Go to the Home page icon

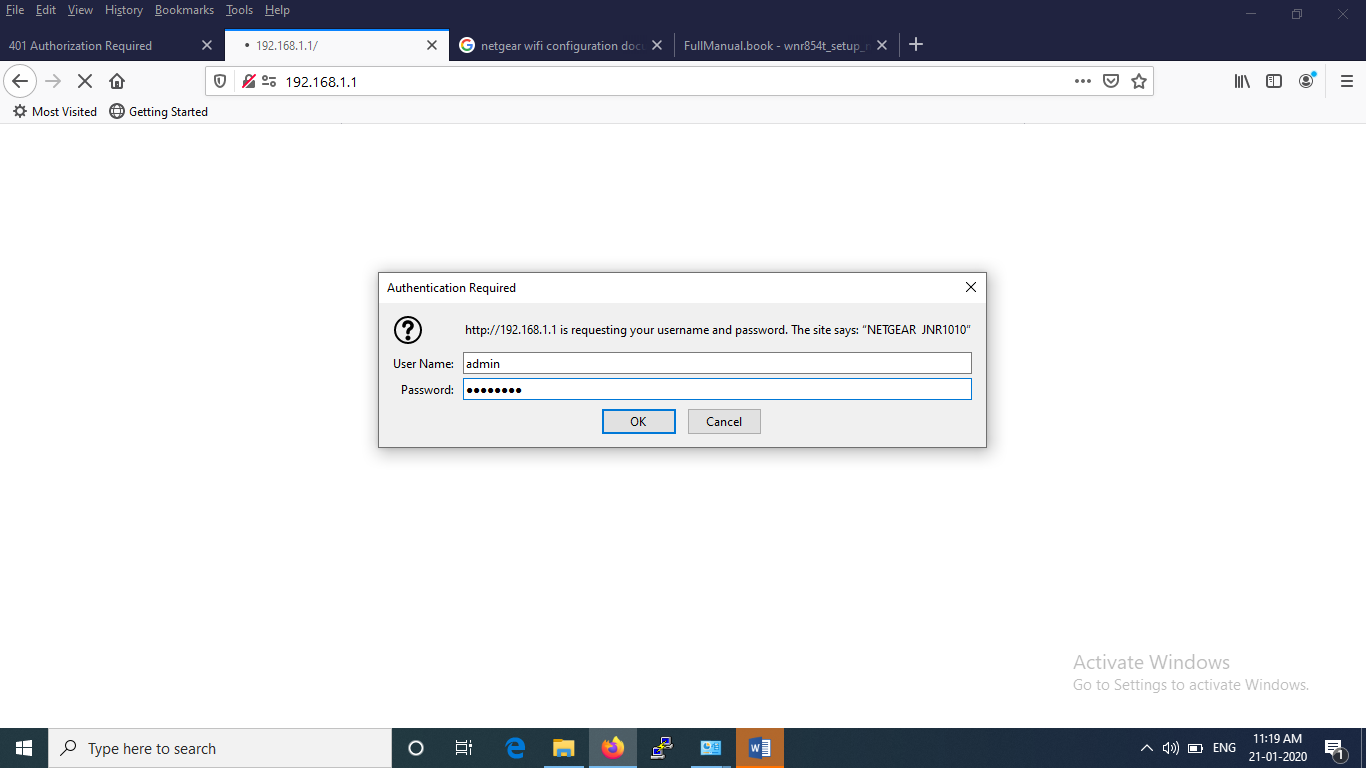pos(117,81)
